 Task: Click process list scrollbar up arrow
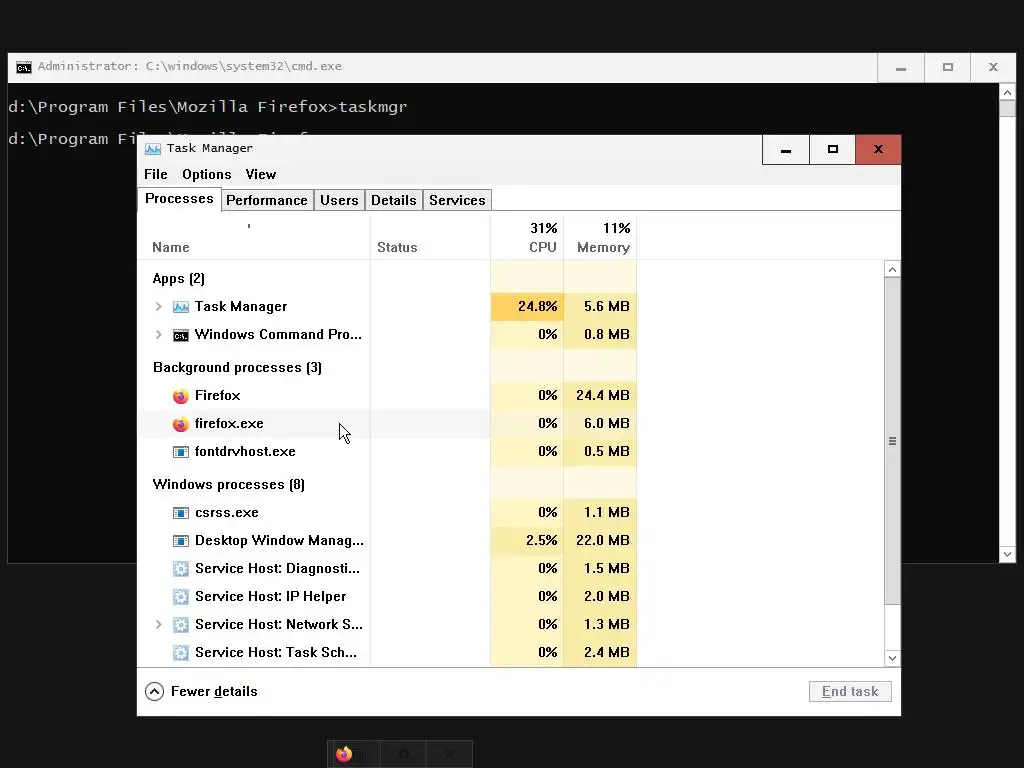[x=892, y=269]
